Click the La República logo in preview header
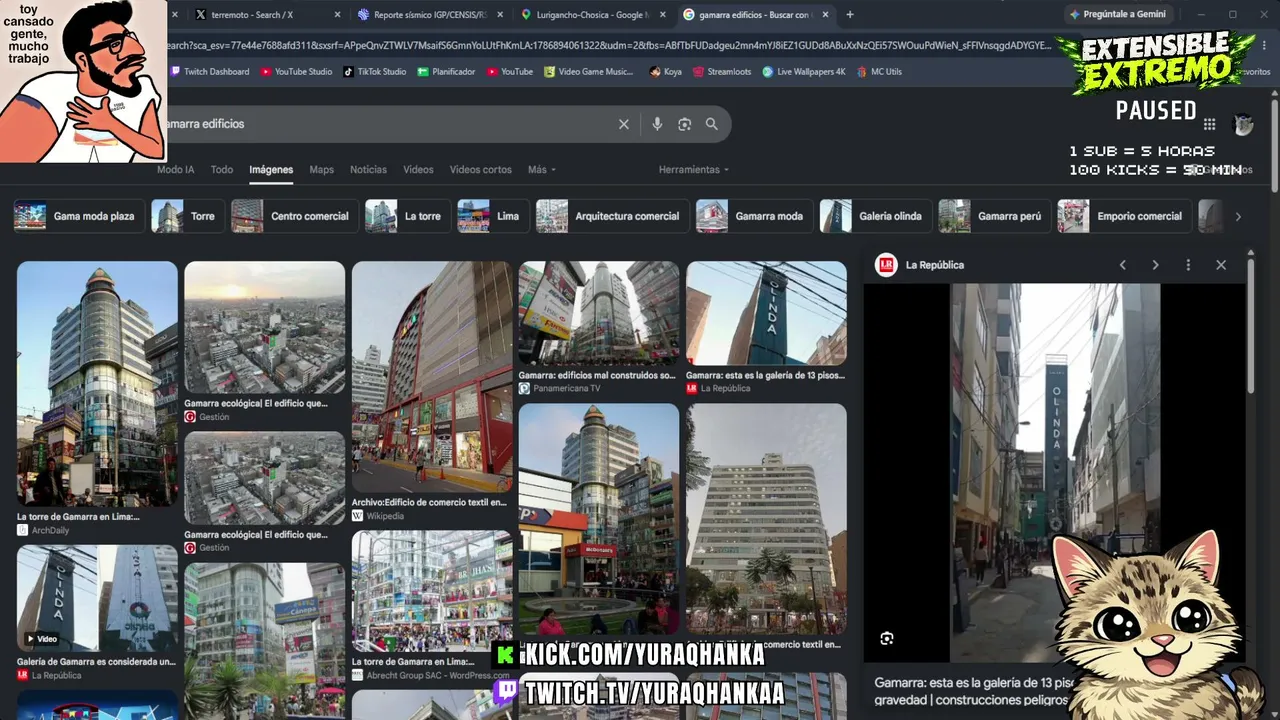Screen dimensions: 1280x720 click(886, 265)
